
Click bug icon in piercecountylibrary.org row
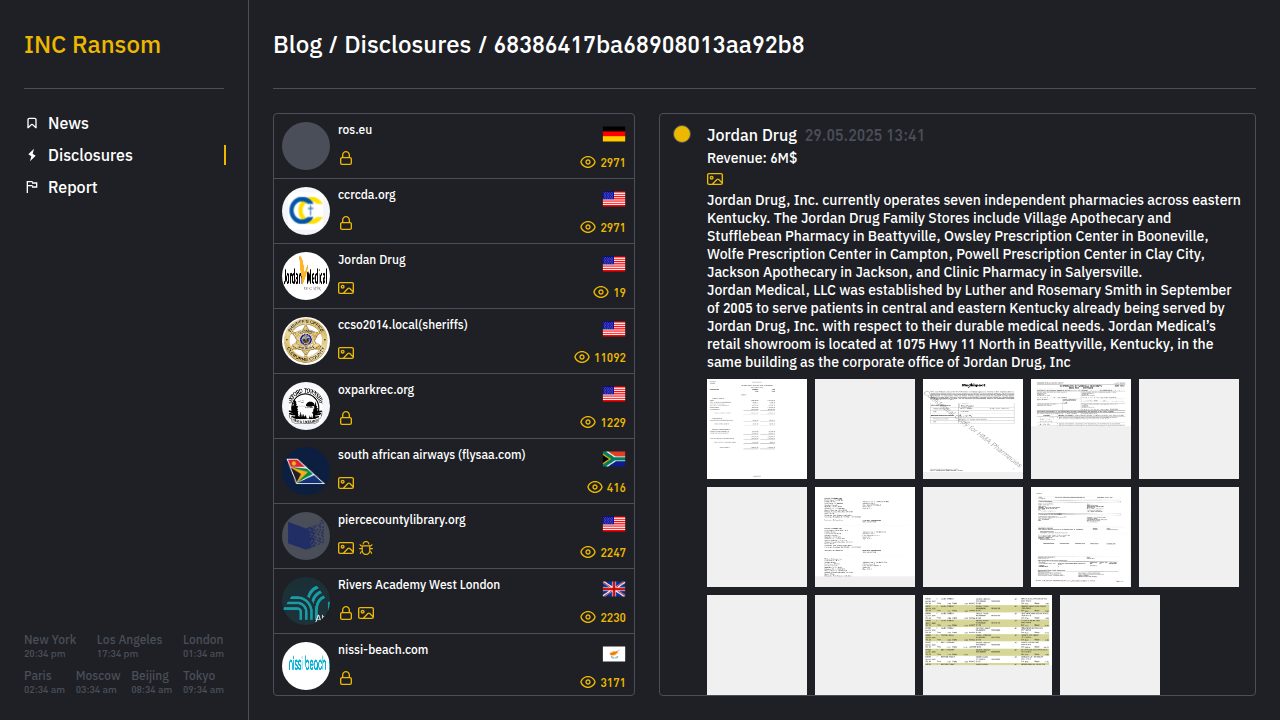click(366, 548)
